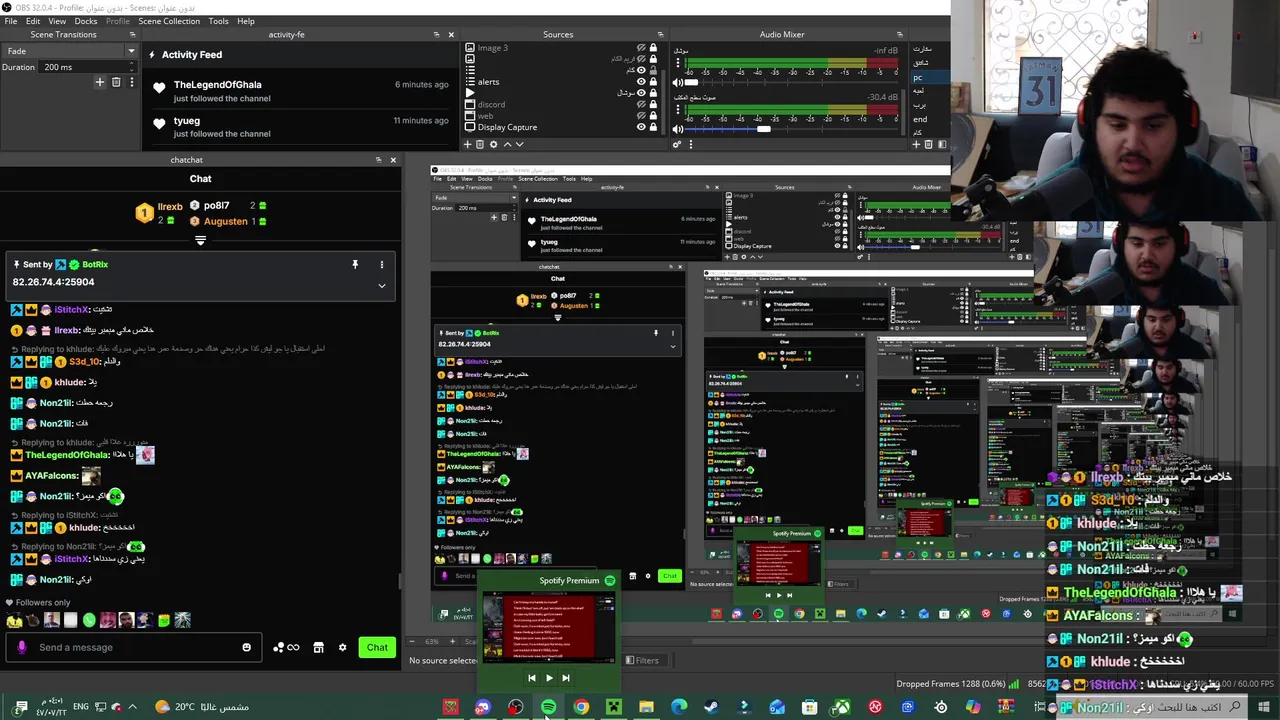
Task: Show the discord source via eye icon
Action: [641, 104]
